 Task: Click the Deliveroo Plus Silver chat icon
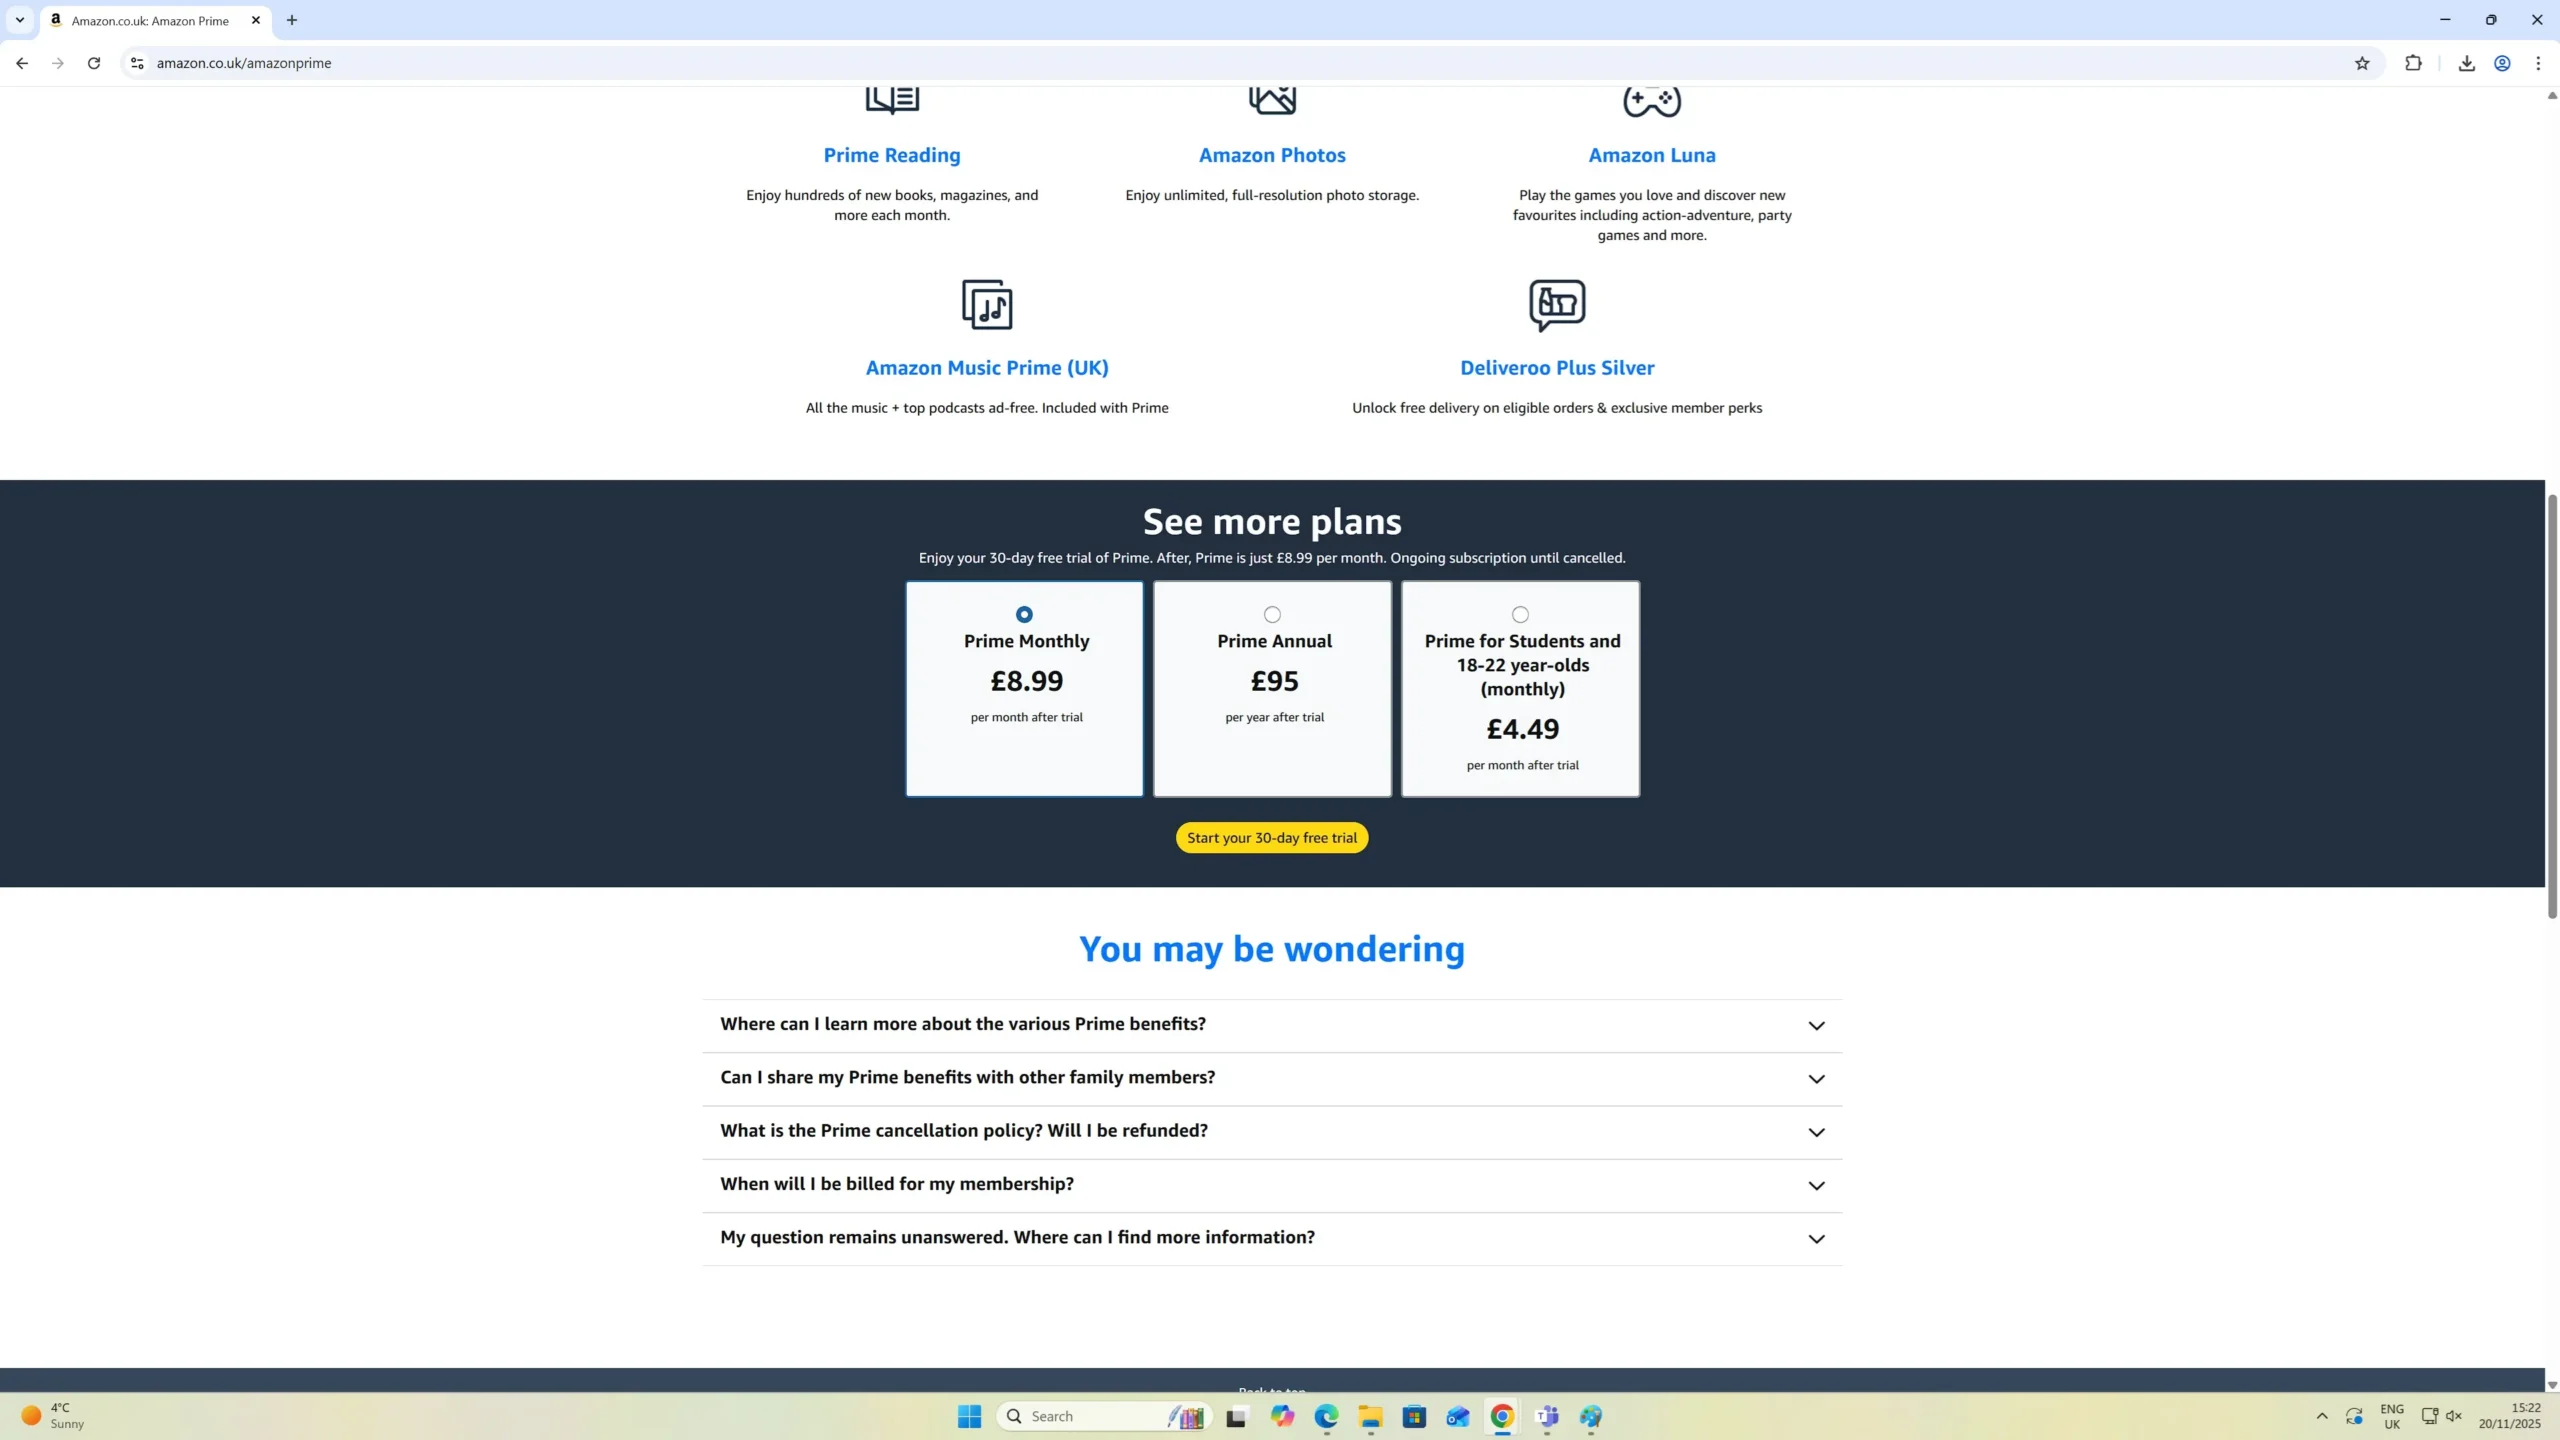pyautogui.click(x=1557, y=304)
